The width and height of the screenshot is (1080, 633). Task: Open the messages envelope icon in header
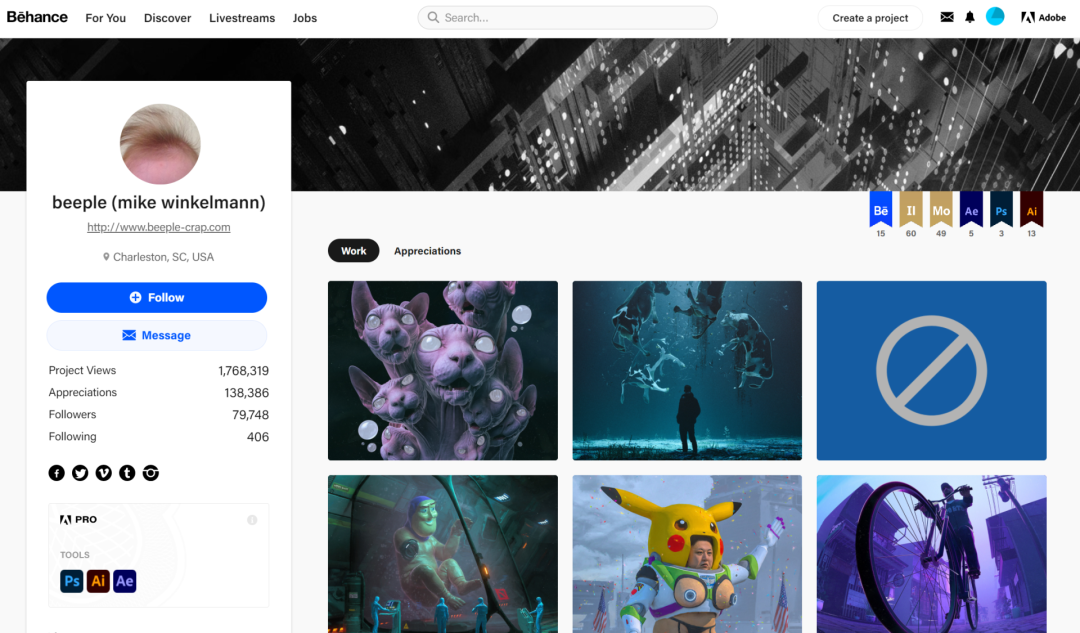pos(947,17)
